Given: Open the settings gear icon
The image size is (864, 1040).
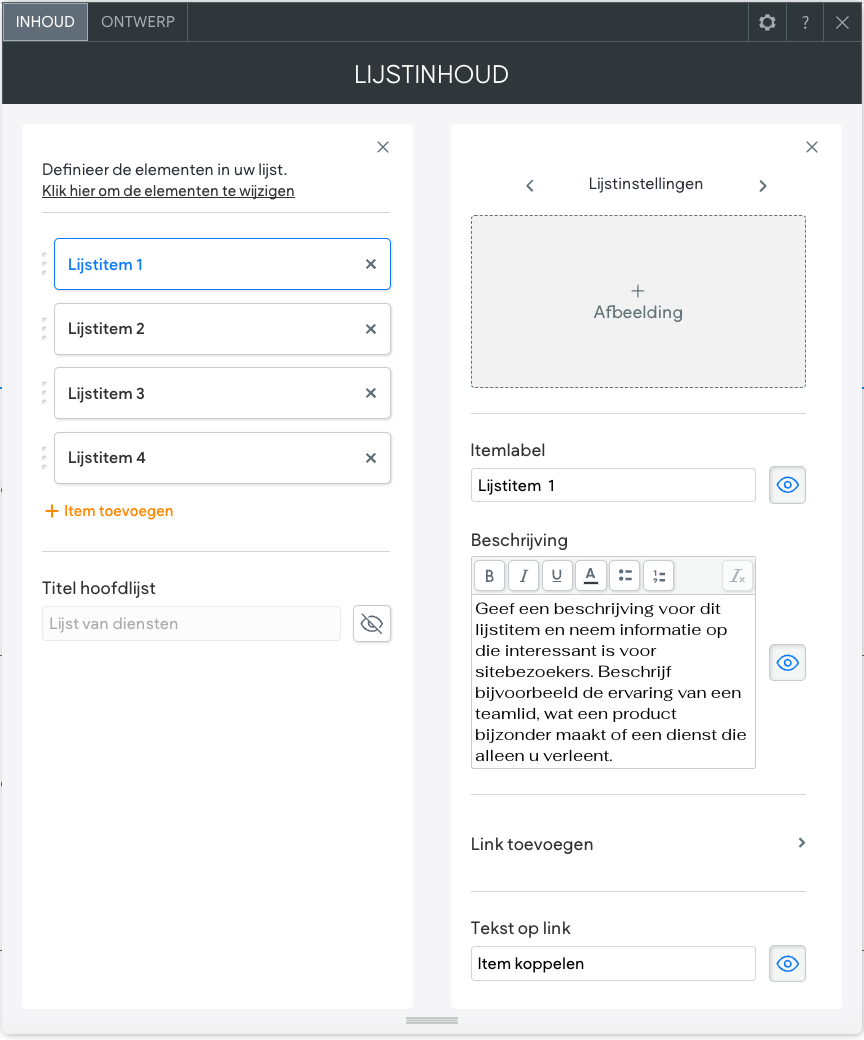Looking at the screenshot, I should [x=767, y=22].
